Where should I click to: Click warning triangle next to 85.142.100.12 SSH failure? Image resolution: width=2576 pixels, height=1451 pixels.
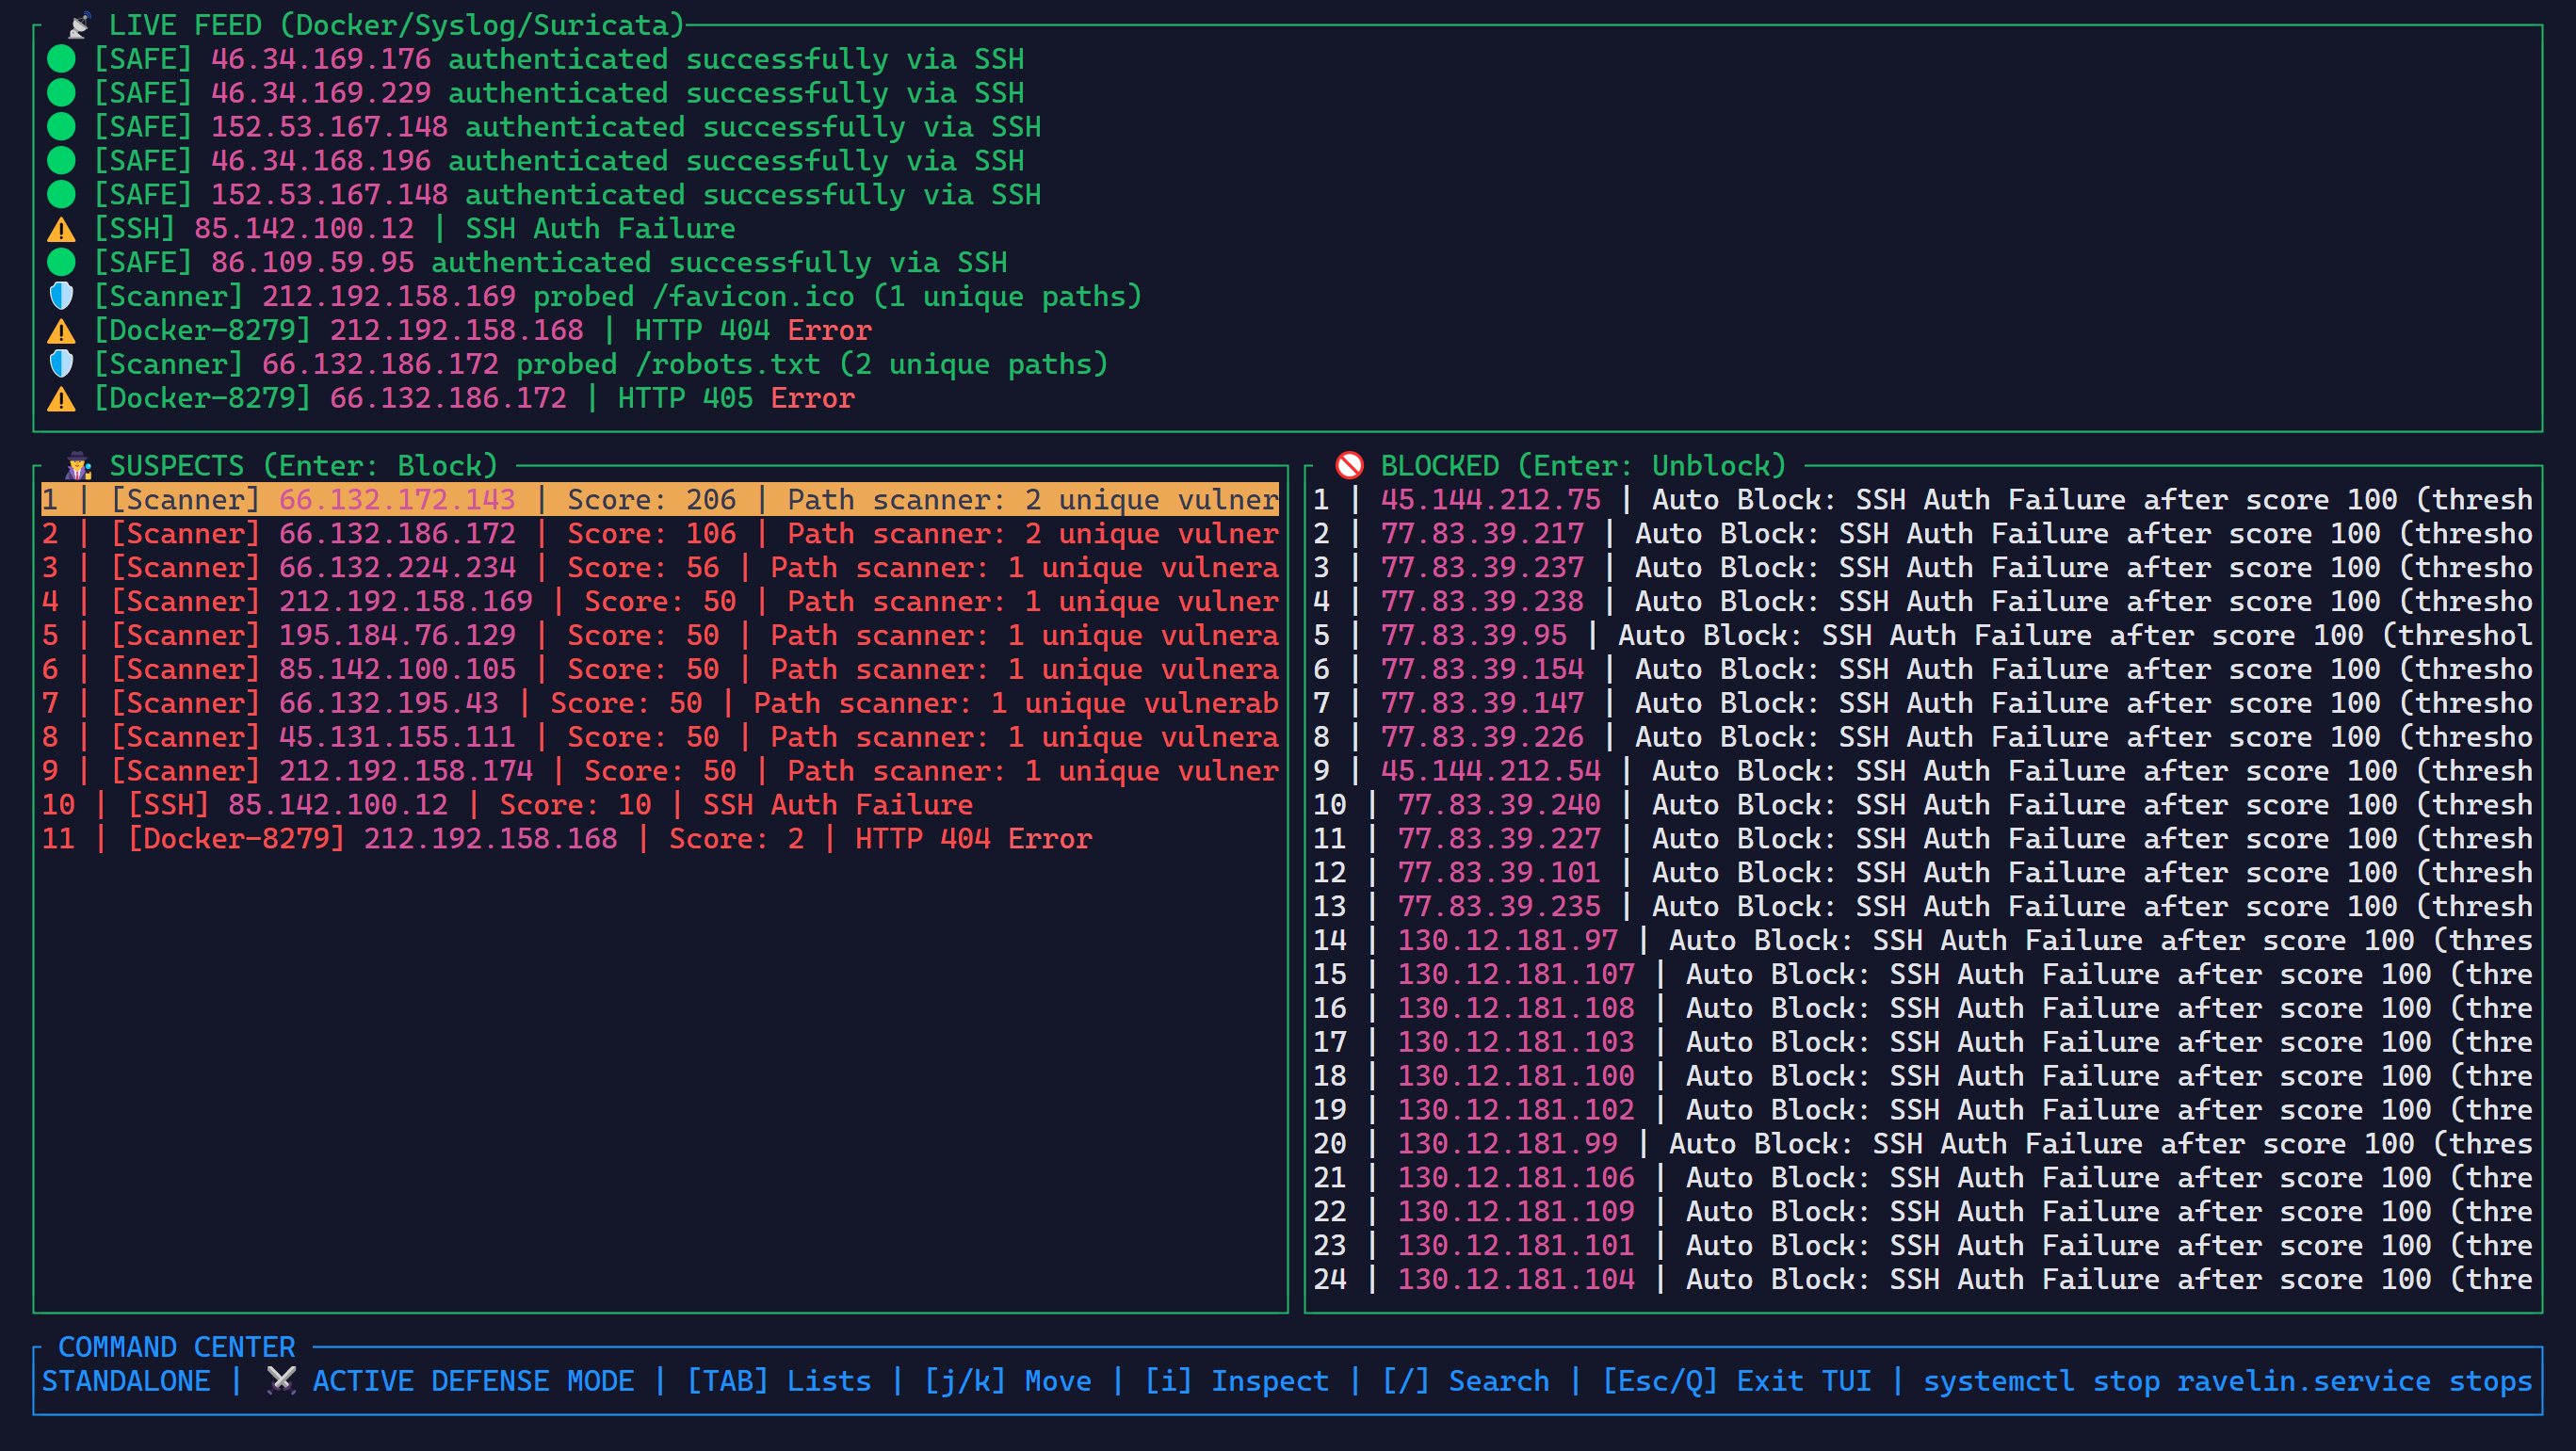pos(61,229)
